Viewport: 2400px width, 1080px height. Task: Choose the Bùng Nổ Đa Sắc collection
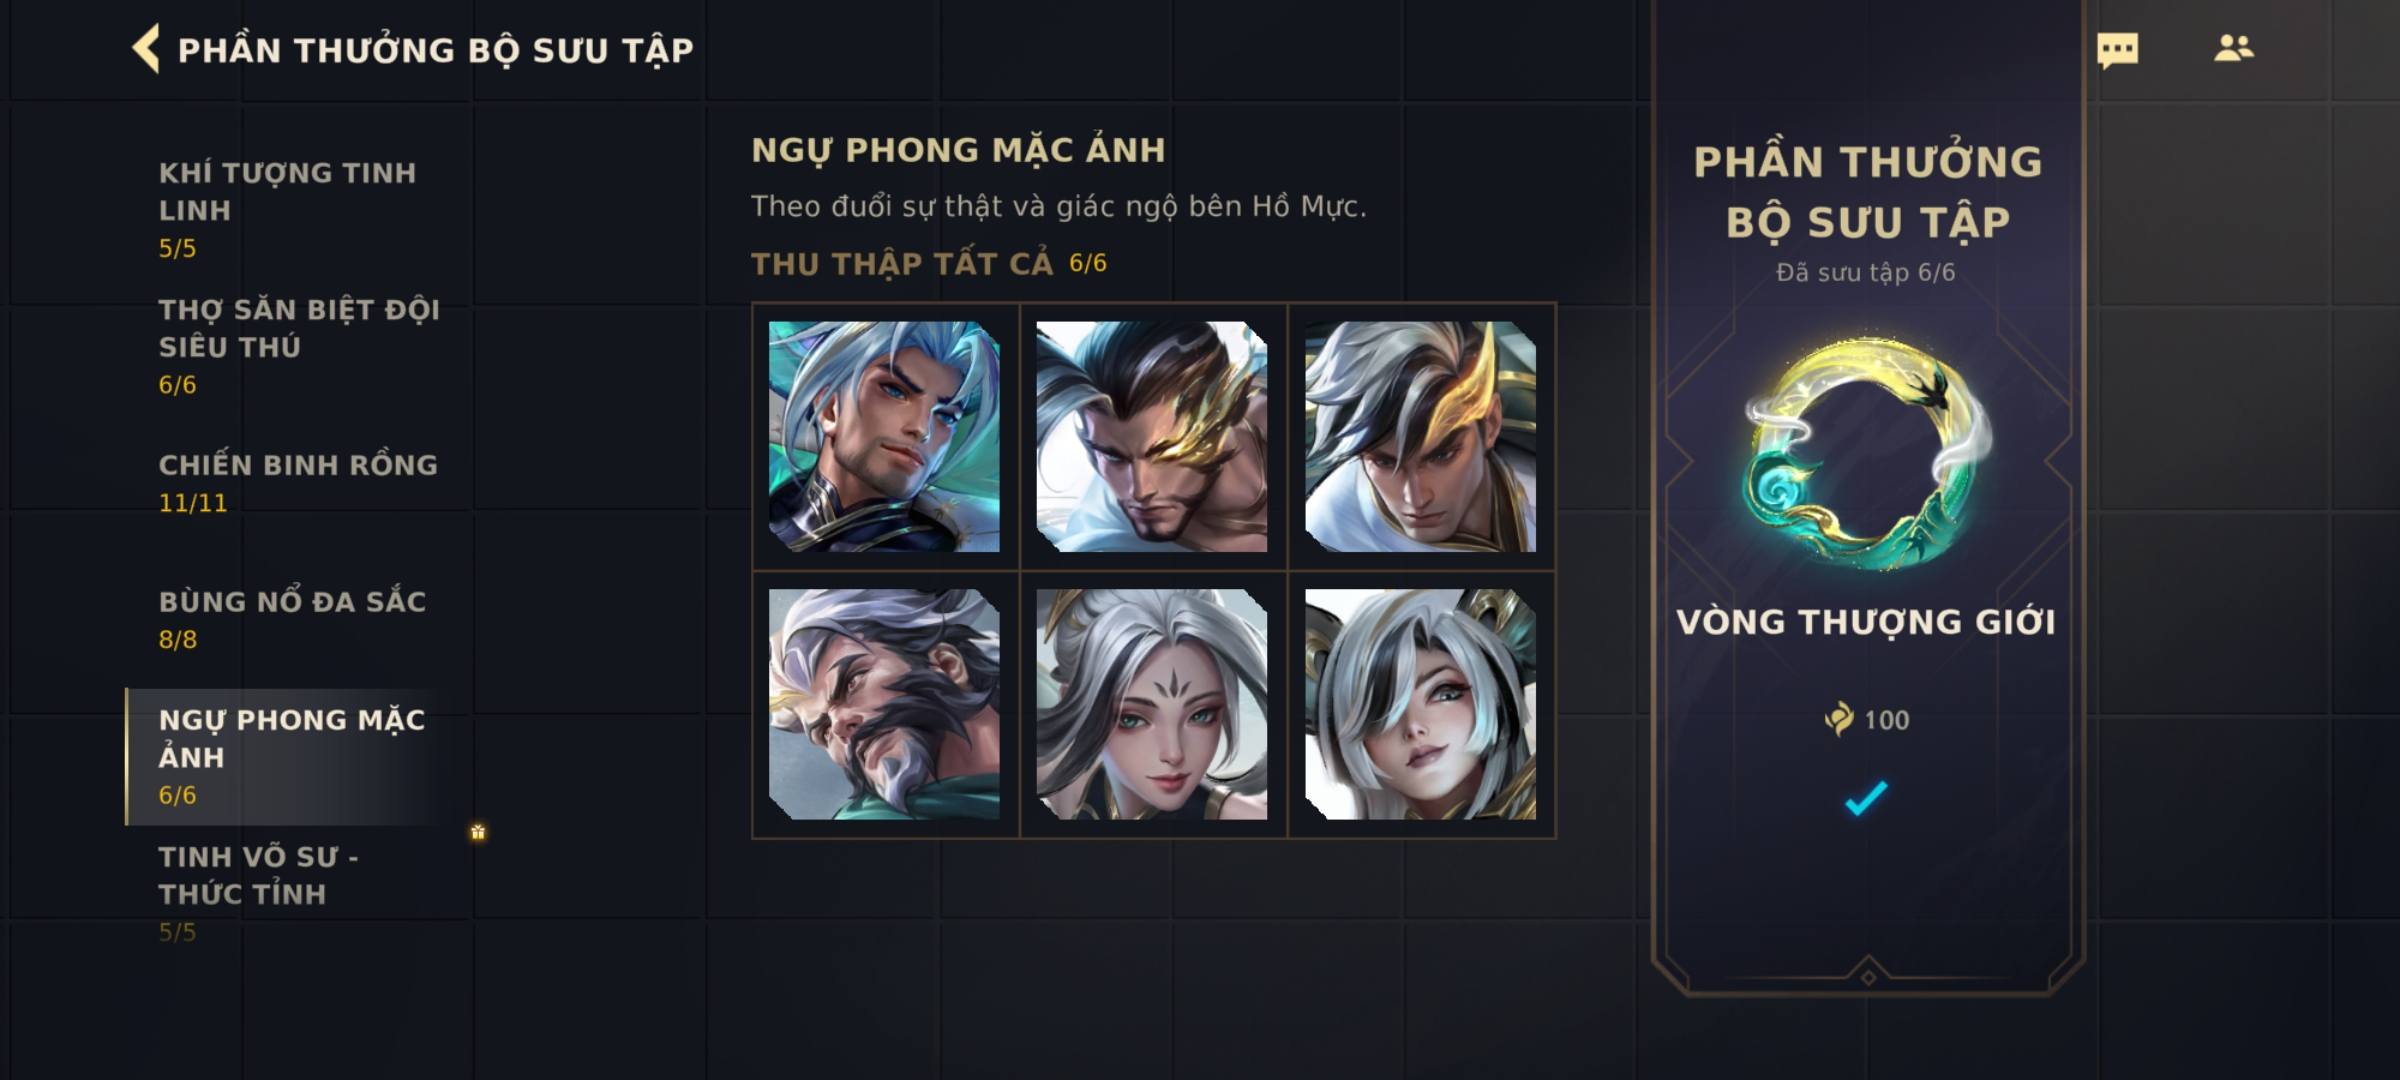coord(290,620)
